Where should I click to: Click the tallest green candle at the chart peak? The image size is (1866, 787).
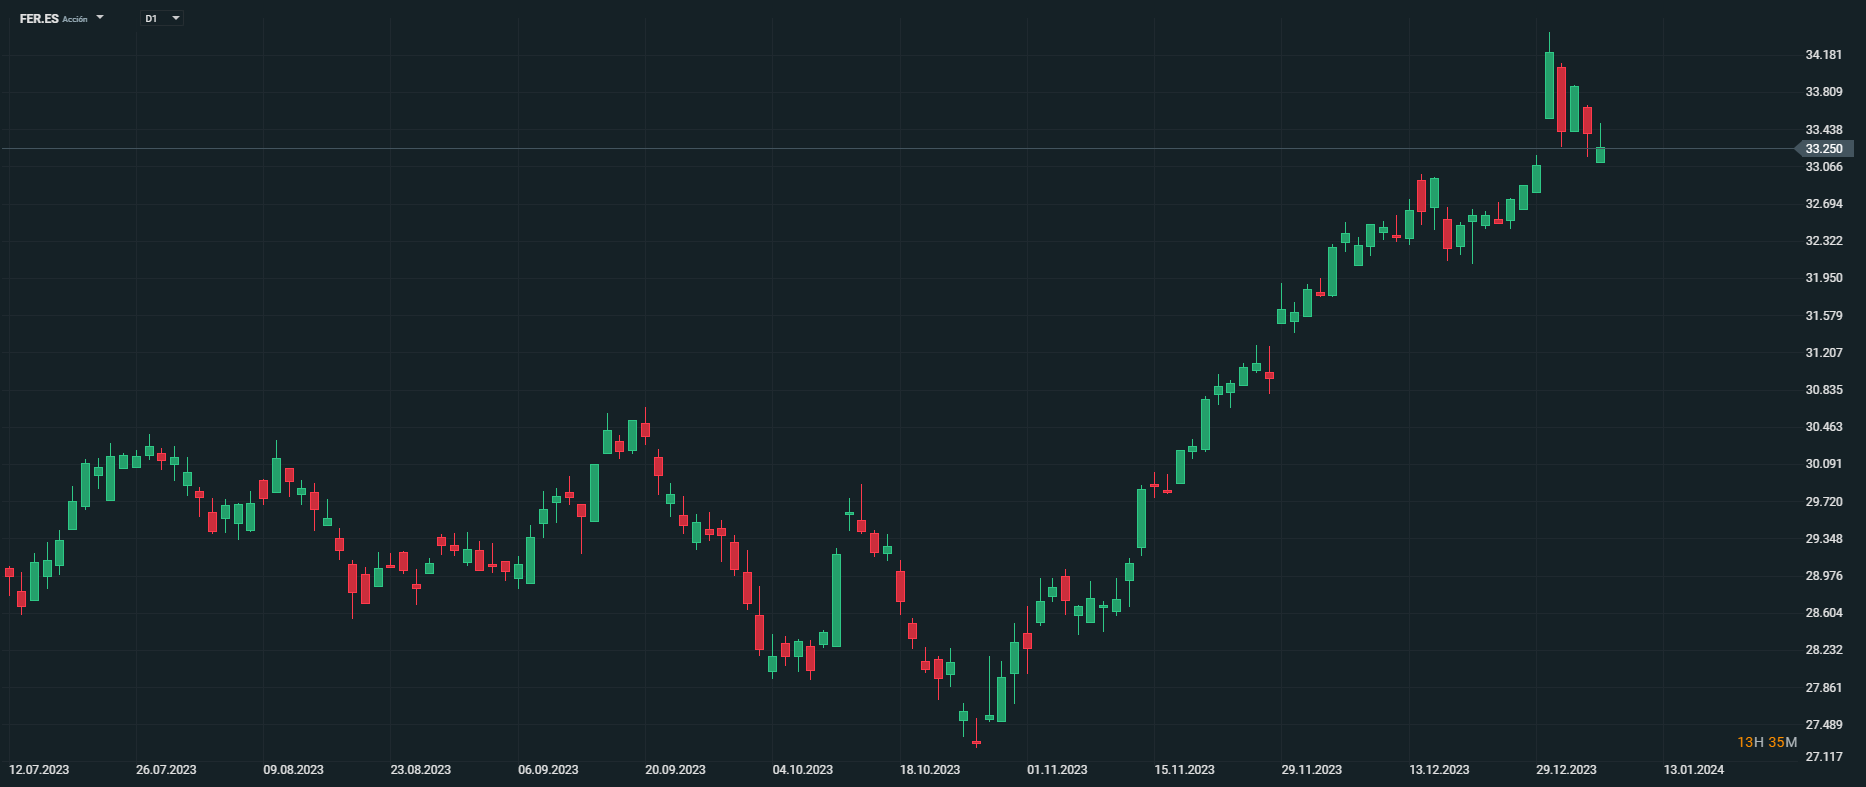click(1549, 85)
